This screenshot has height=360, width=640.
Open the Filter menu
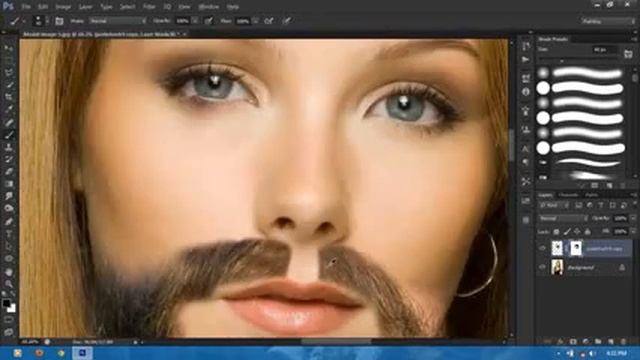tap(149, 7)
